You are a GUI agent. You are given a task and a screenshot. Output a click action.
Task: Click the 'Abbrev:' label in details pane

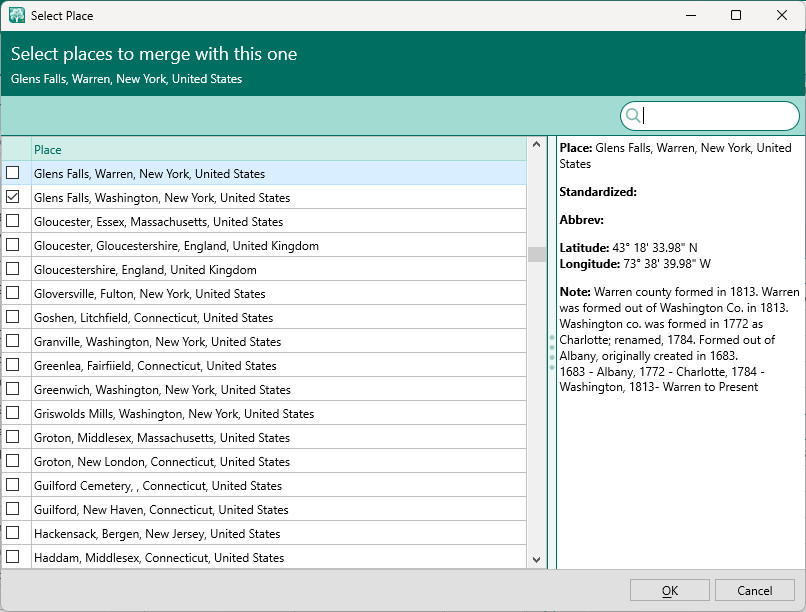click(x=581, y=219)
